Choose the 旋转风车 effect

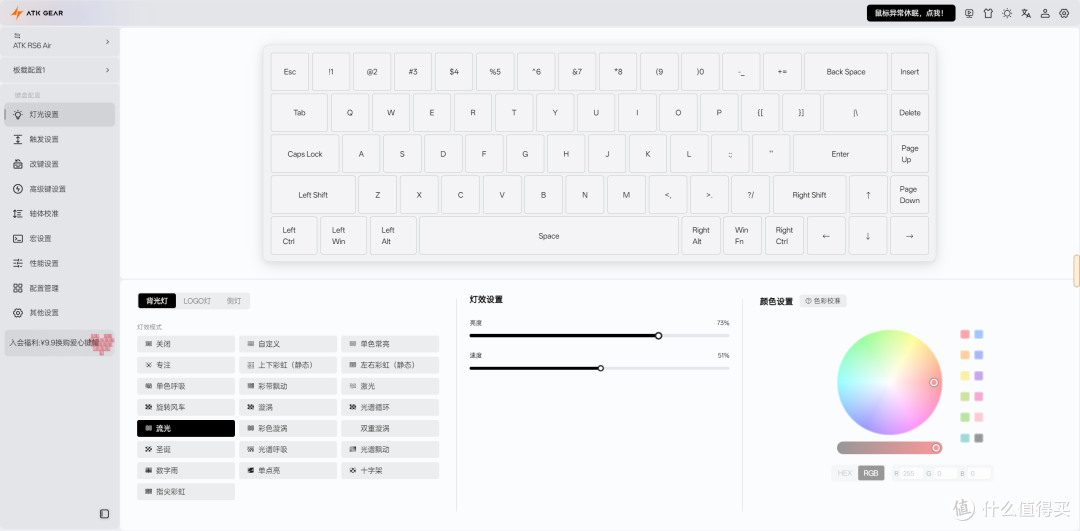click(x=186, y=408)
